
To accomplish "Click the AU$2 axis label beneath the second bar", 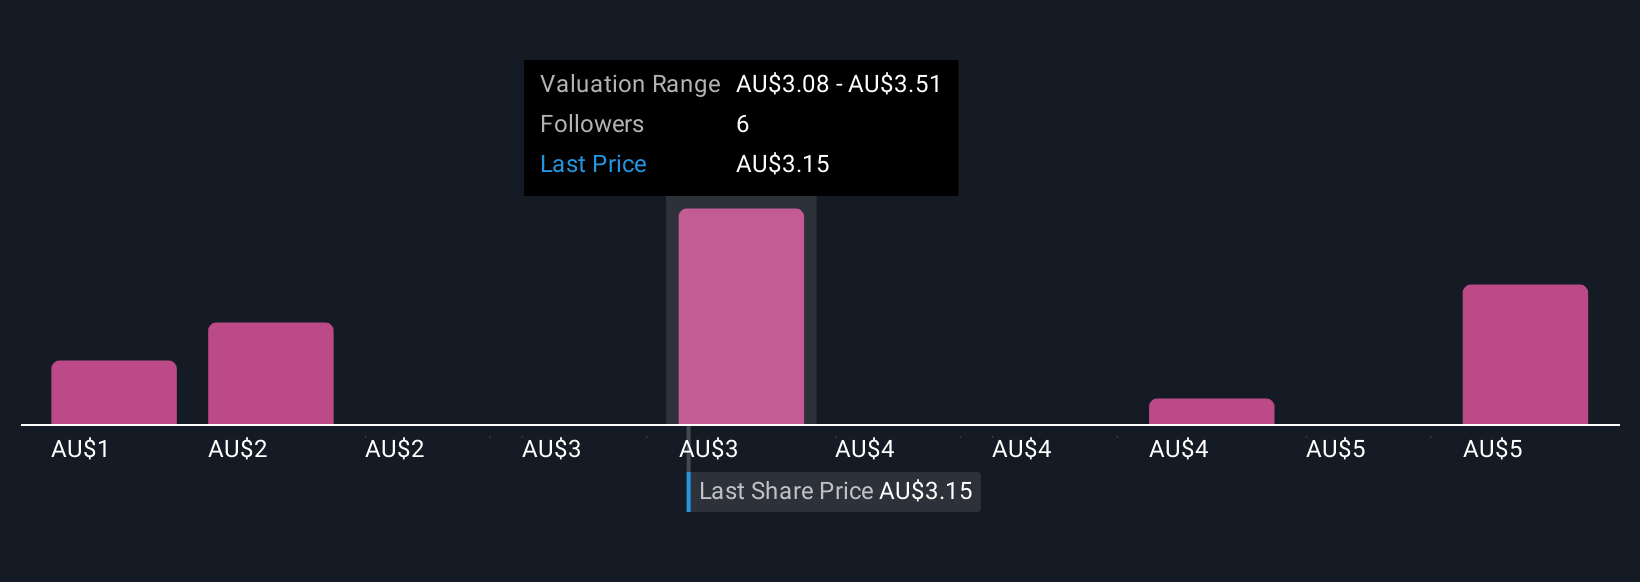I will pos(238,449).
